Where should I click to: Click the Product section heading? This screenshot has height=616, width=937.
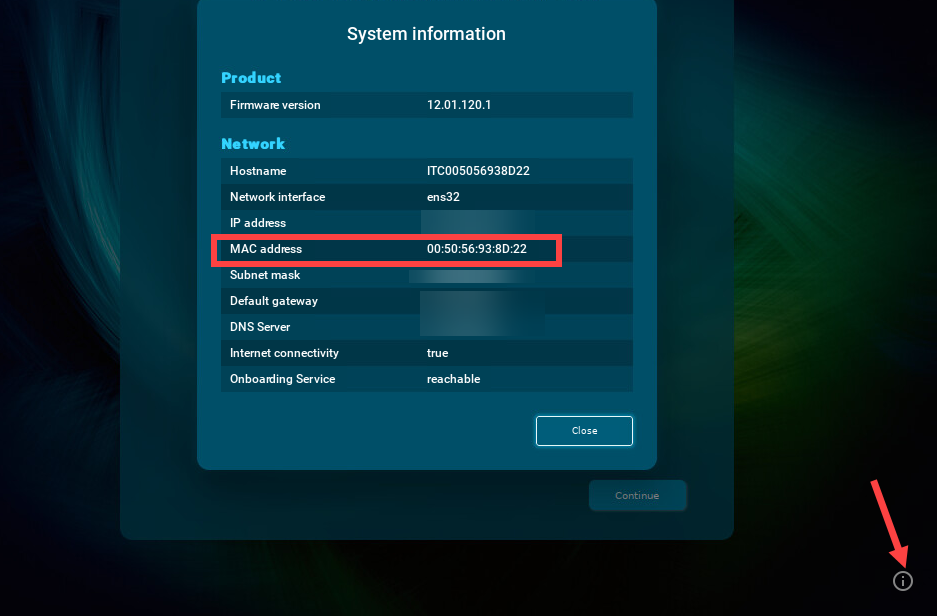[250, 78]
